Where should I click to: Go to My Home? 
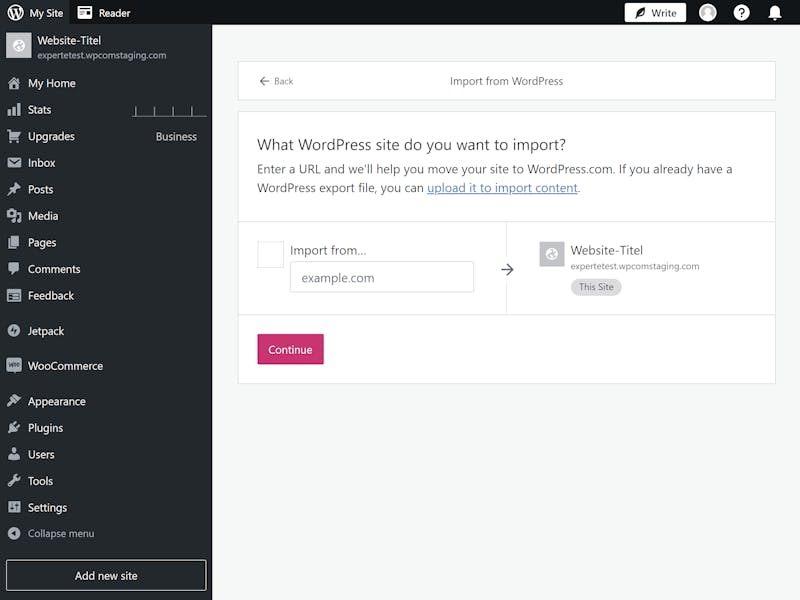click(x=52, y=83)
